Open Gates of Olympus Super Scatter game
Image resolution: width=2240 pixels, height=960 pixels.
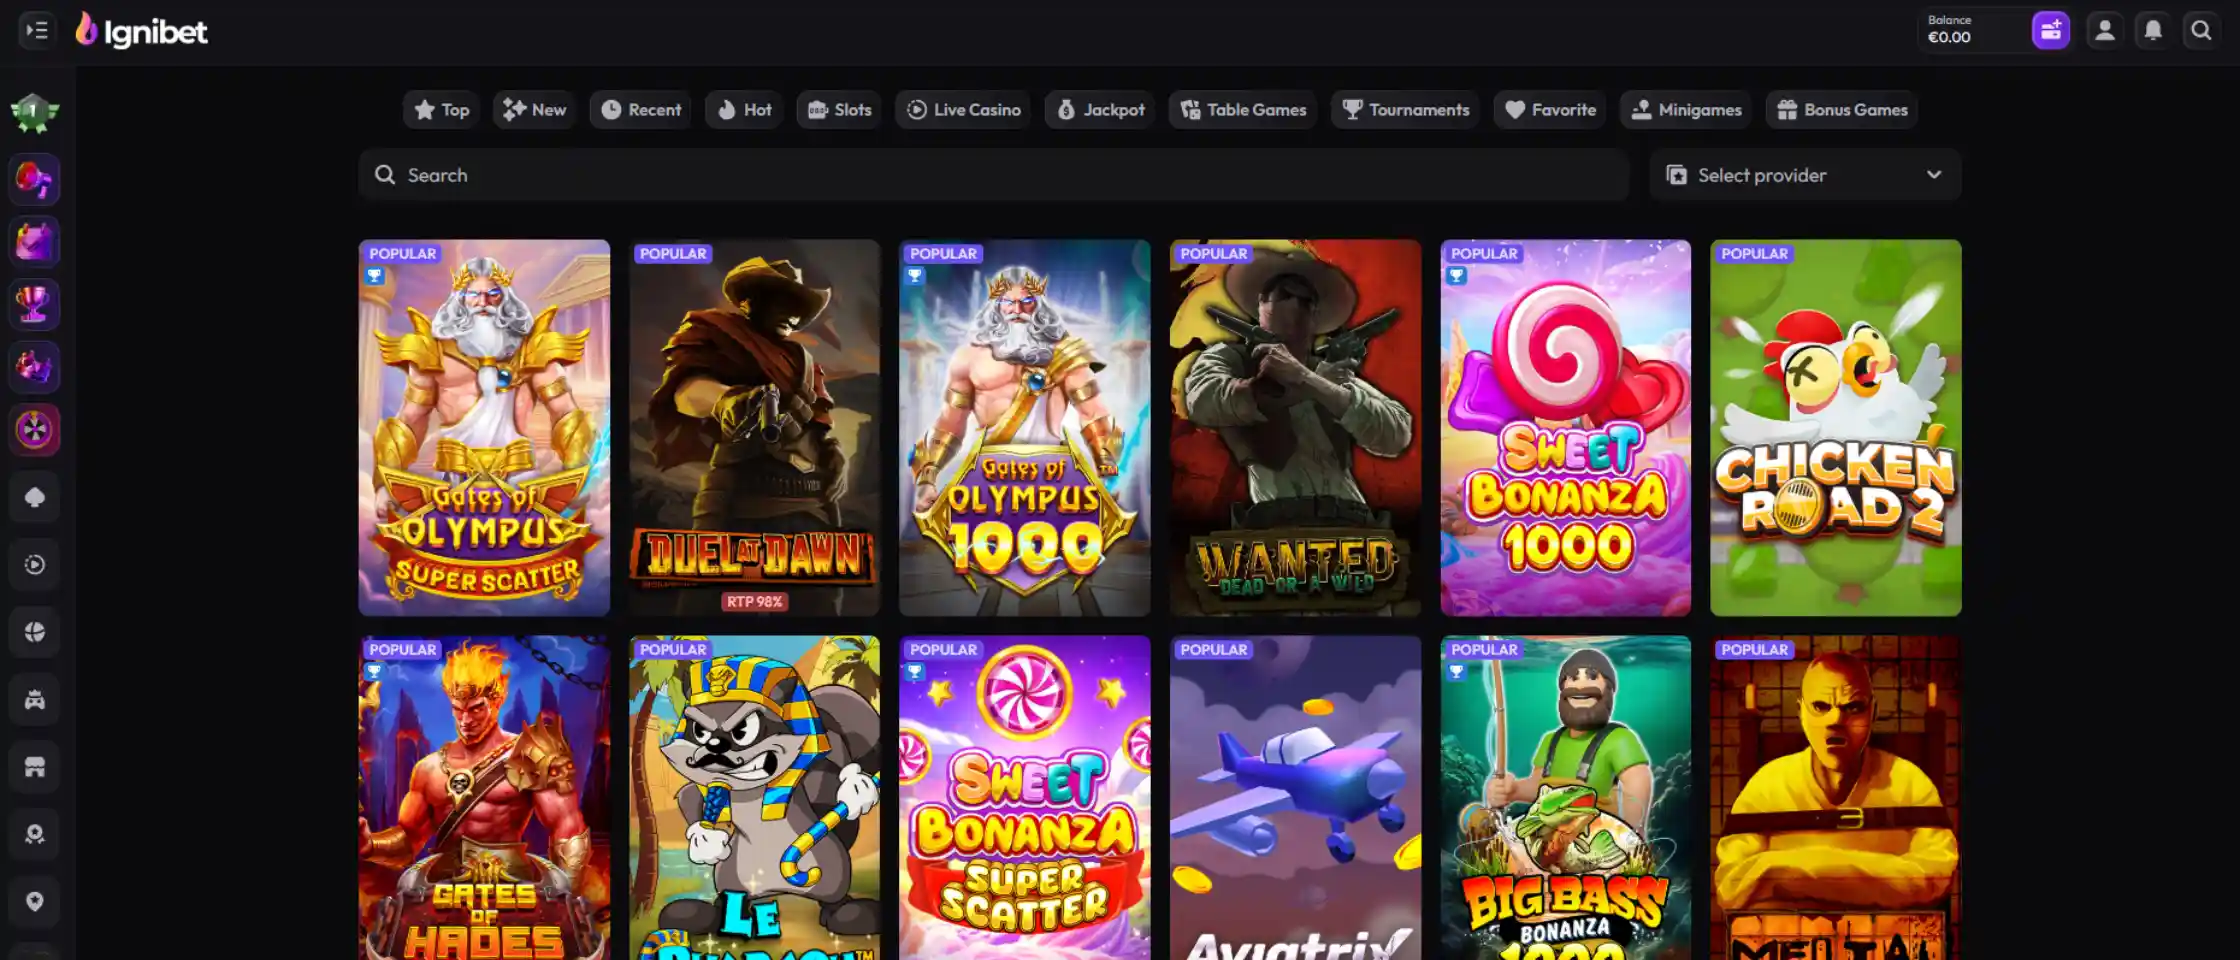(x=484, y=428)
